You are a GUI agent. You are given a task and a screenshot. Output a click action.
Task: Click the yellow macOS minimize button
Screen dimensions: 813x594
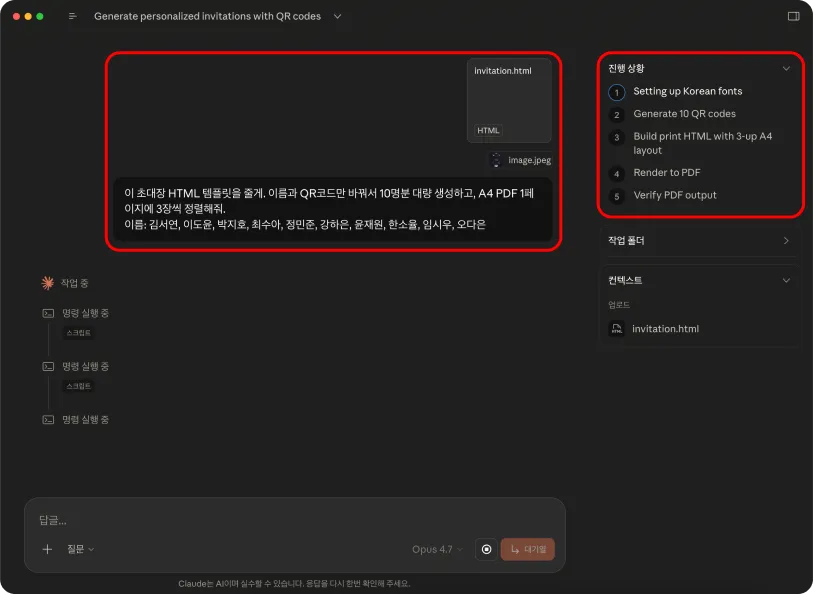[x=28, y=17]
